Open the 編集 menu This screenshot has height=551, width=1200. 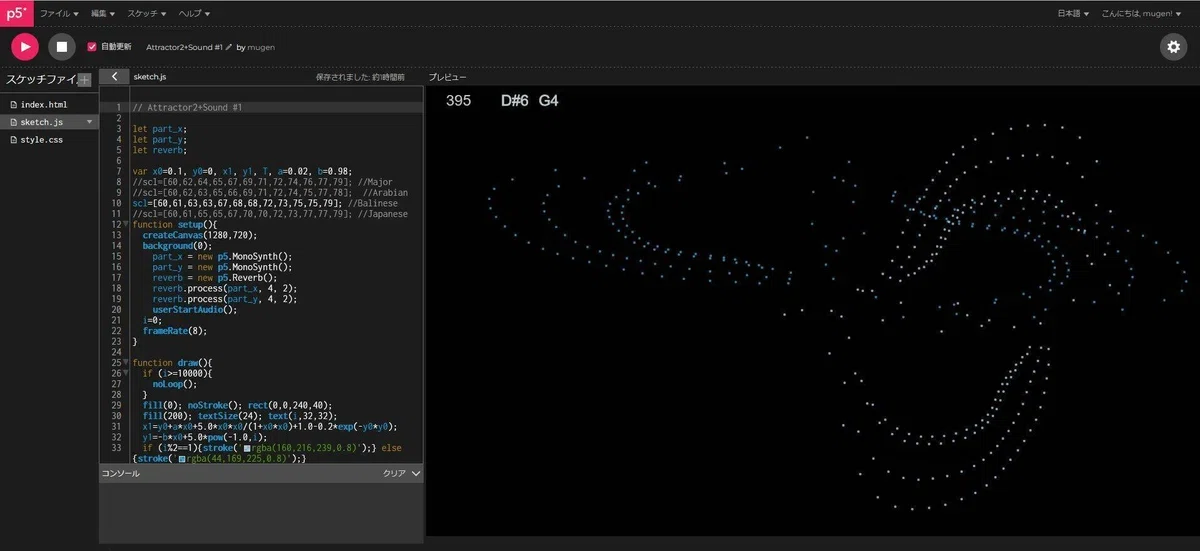[x=103, y=14]
